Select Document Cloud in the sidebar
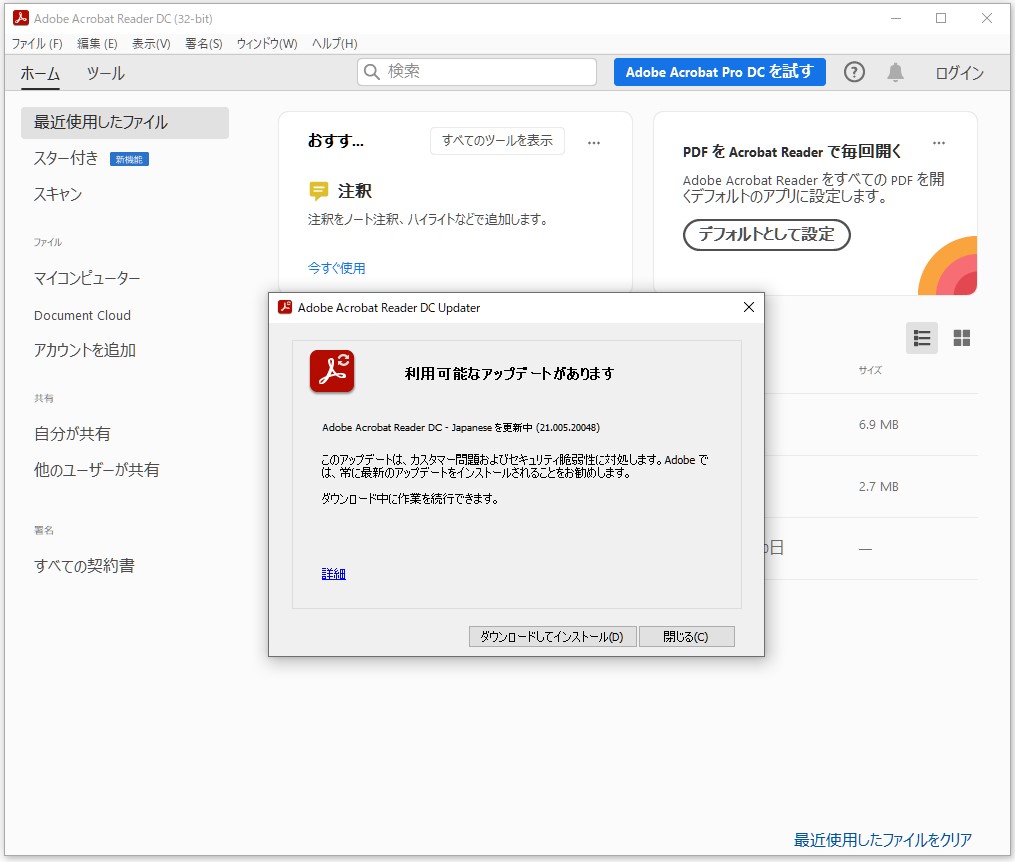This screenshot has height=862, width=1015. 81,315
